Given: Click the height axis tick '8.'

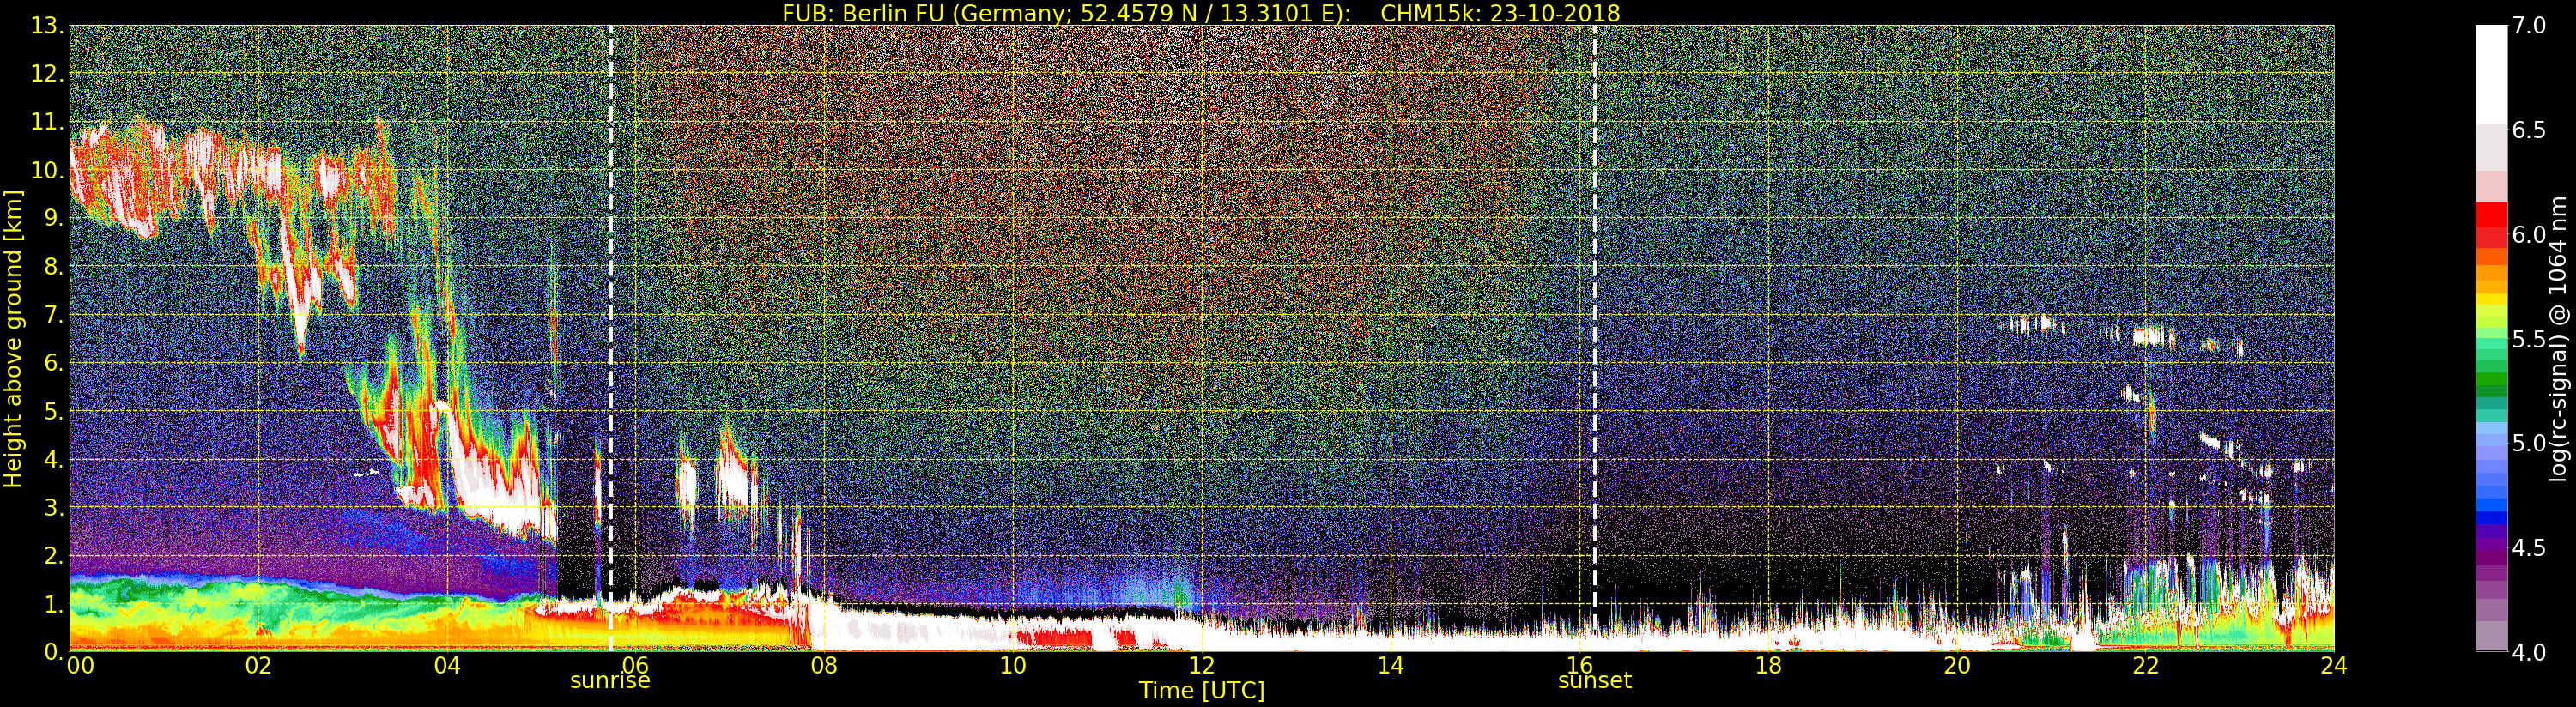Looking at the screenshot, I should (55, 267).
